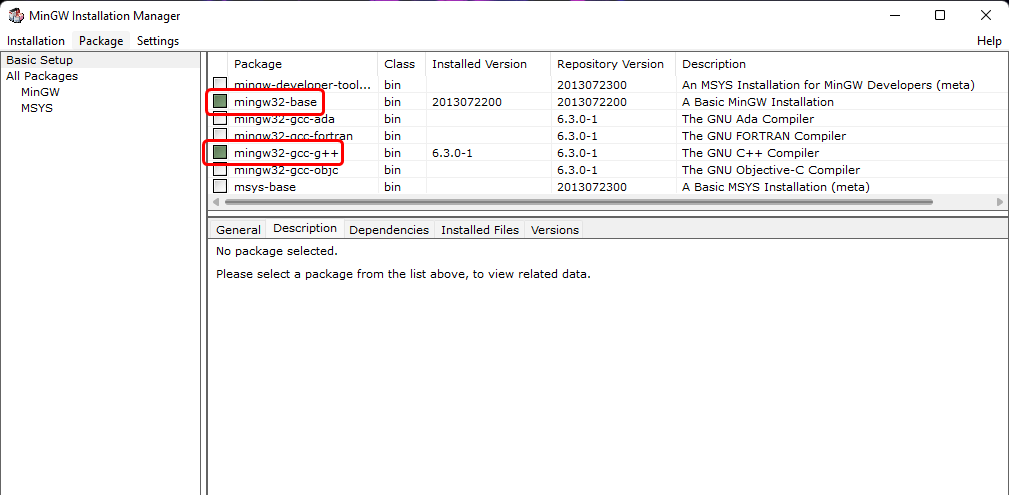Mark the mingw32-gcc-objc package checkbox
Viewport: 1009px width, 495px height.
[220, 170]
